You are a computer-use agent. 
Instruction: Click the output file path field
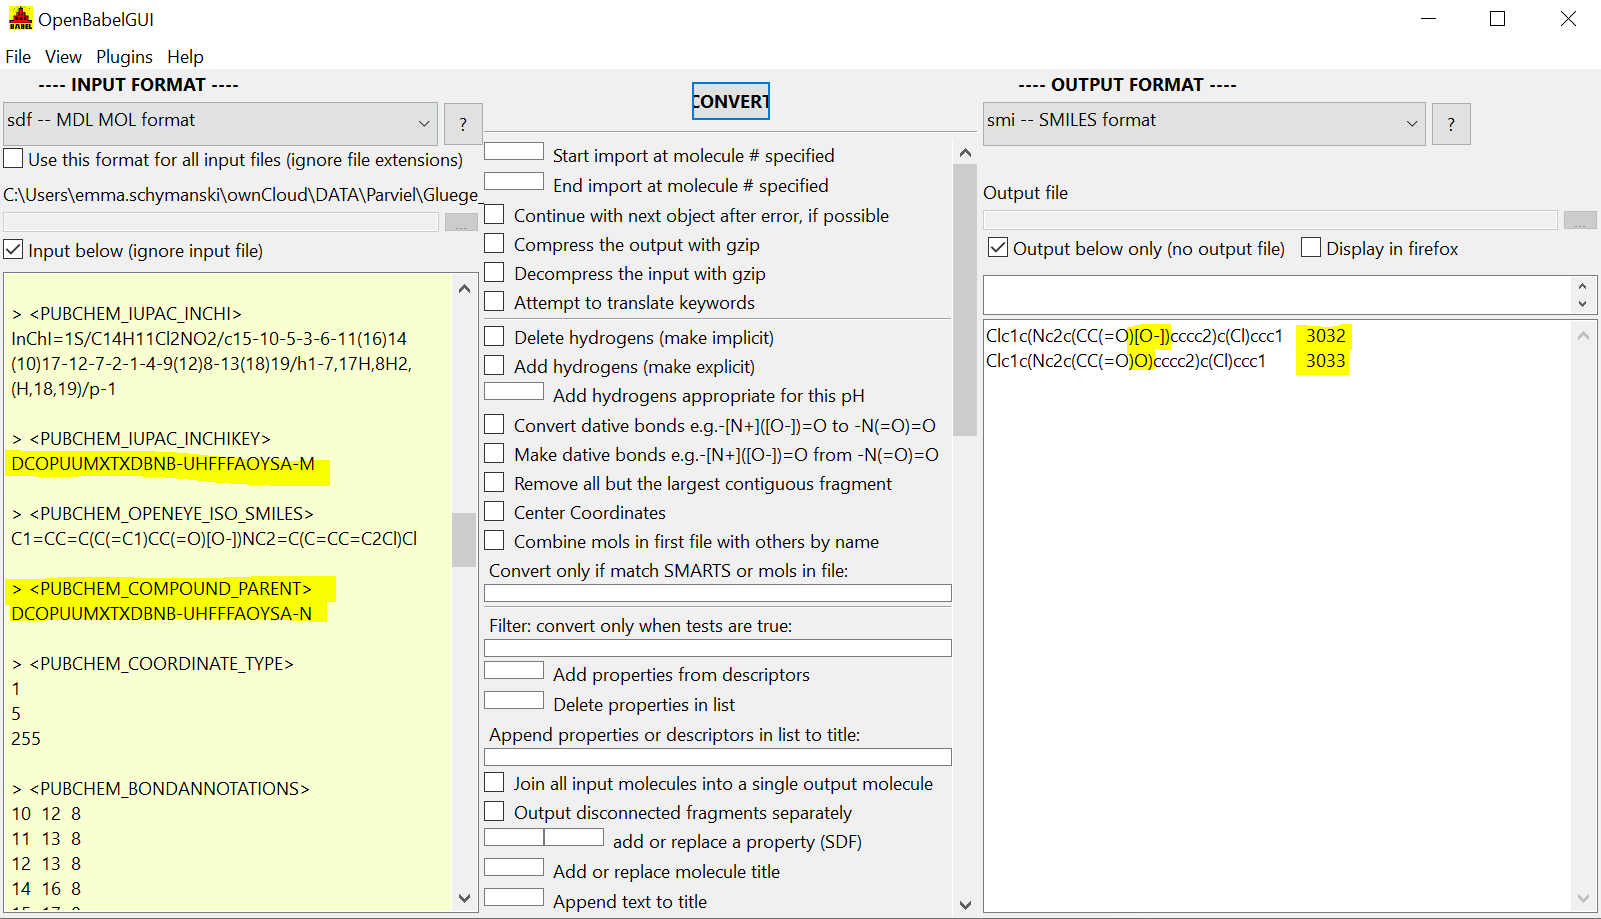1270,220
